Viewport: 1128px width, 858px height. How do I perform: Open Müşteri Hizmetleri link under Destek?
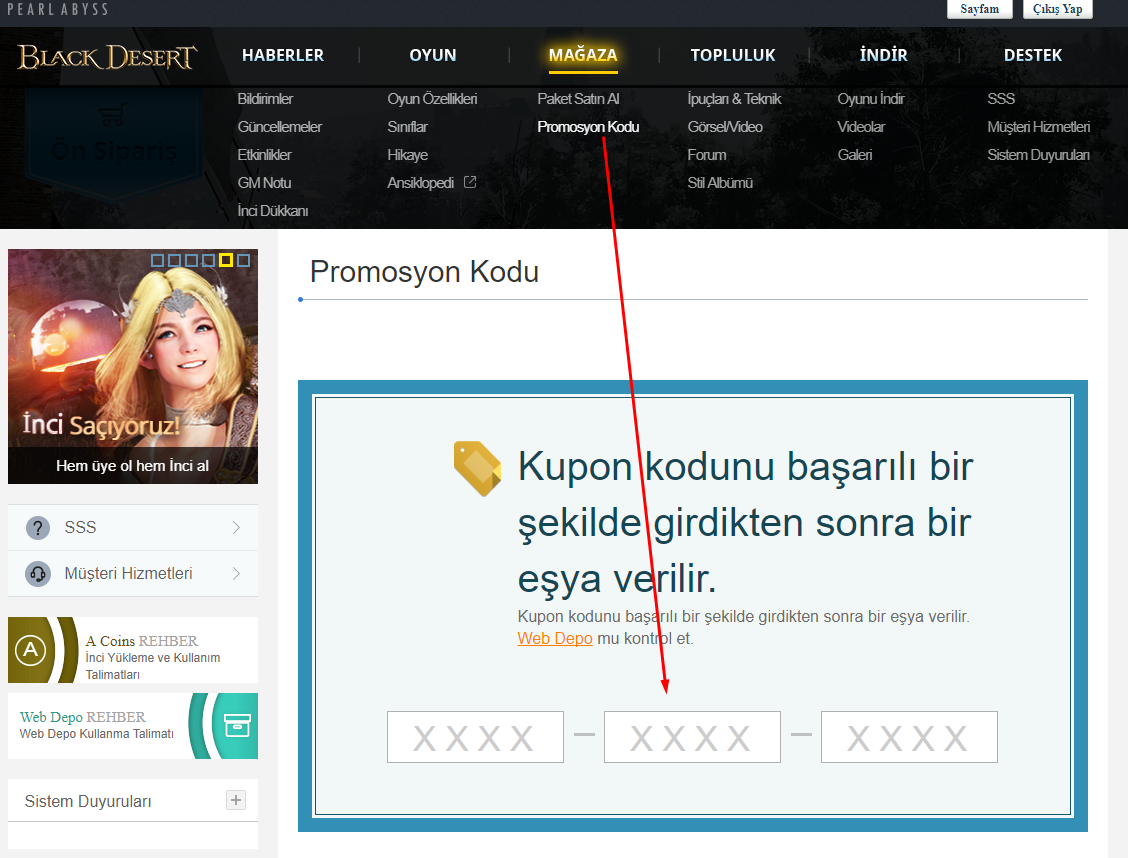1038,127
